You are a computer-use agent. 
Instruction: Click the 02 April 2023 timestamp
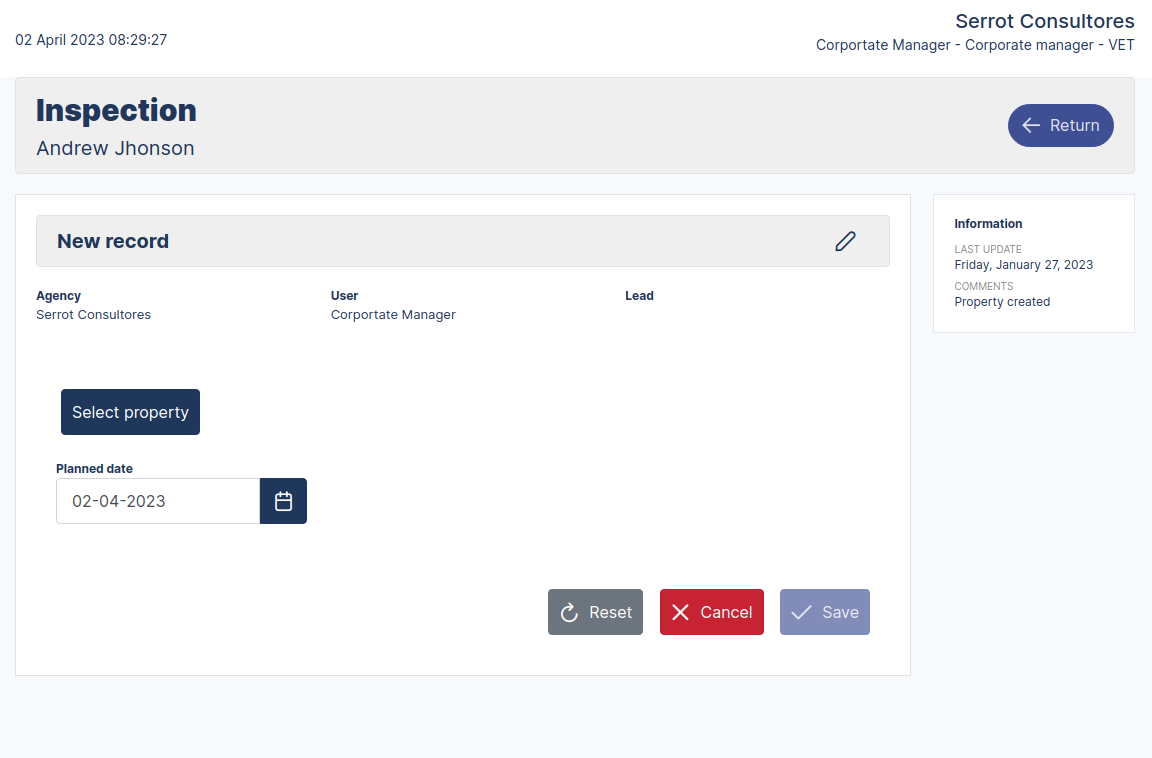coord(91,40)
